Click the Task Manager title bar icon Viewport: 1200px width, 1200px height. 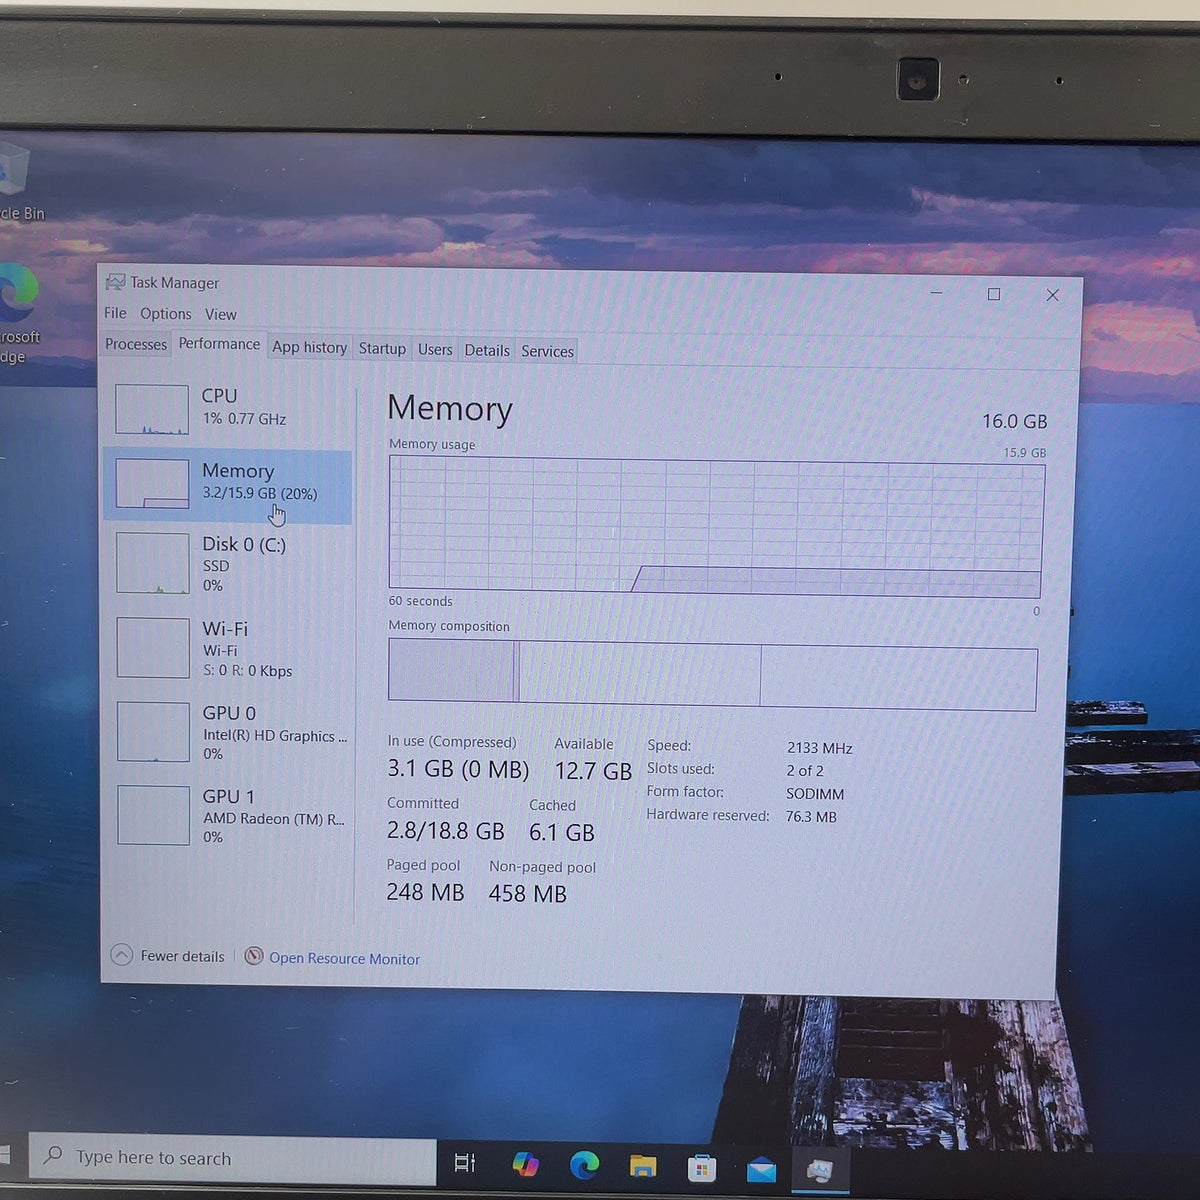[115, 282]
